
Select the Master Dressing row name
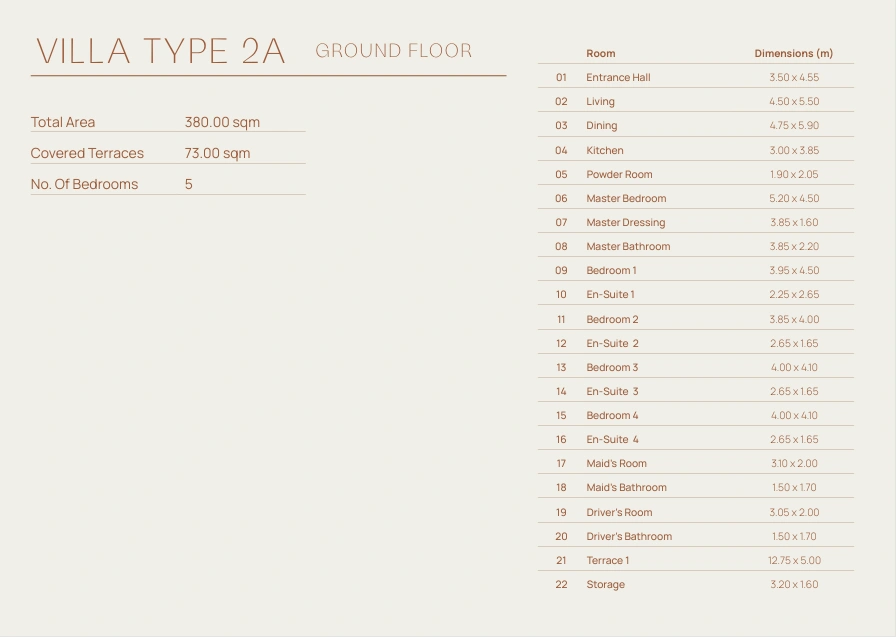[626, 222]
